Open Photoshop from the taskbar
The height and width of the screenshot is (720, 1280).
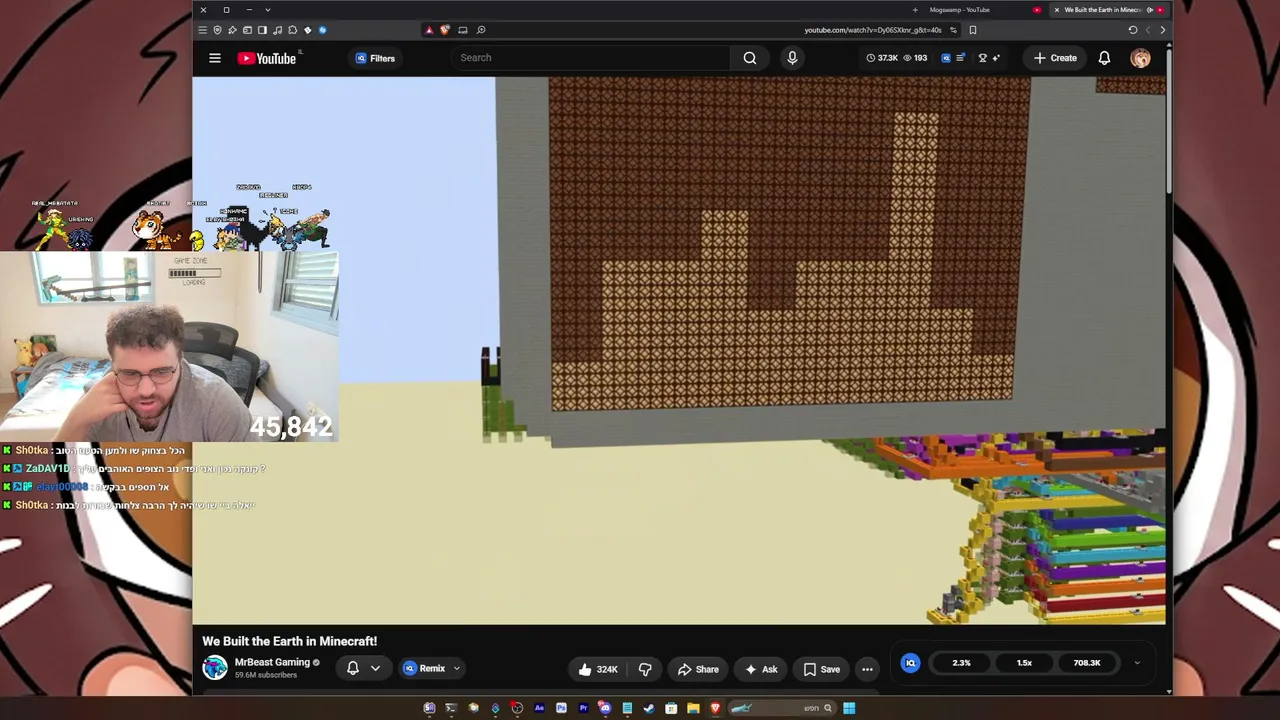561,708
